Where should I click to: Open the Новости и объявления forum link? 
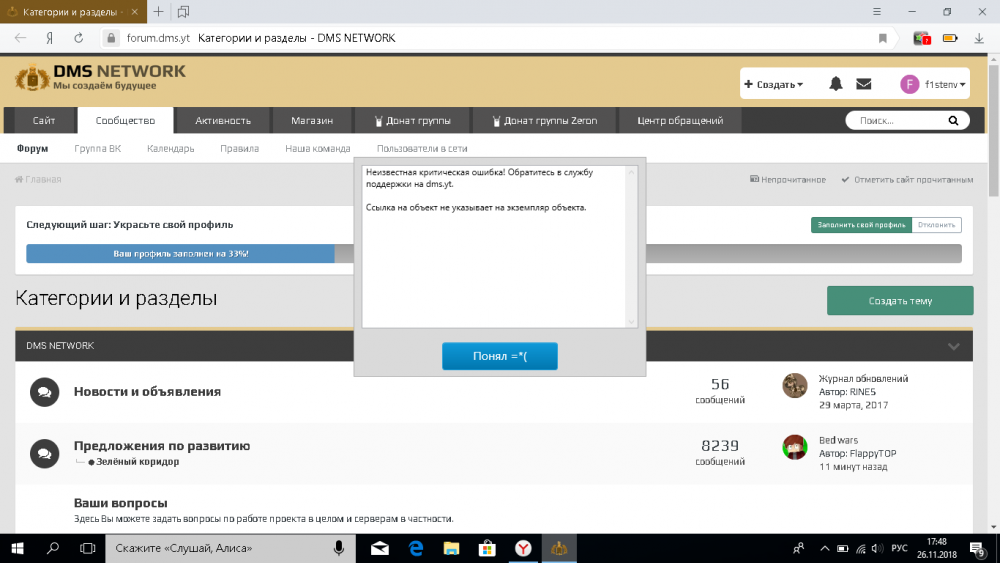click(x=147, y=392)
